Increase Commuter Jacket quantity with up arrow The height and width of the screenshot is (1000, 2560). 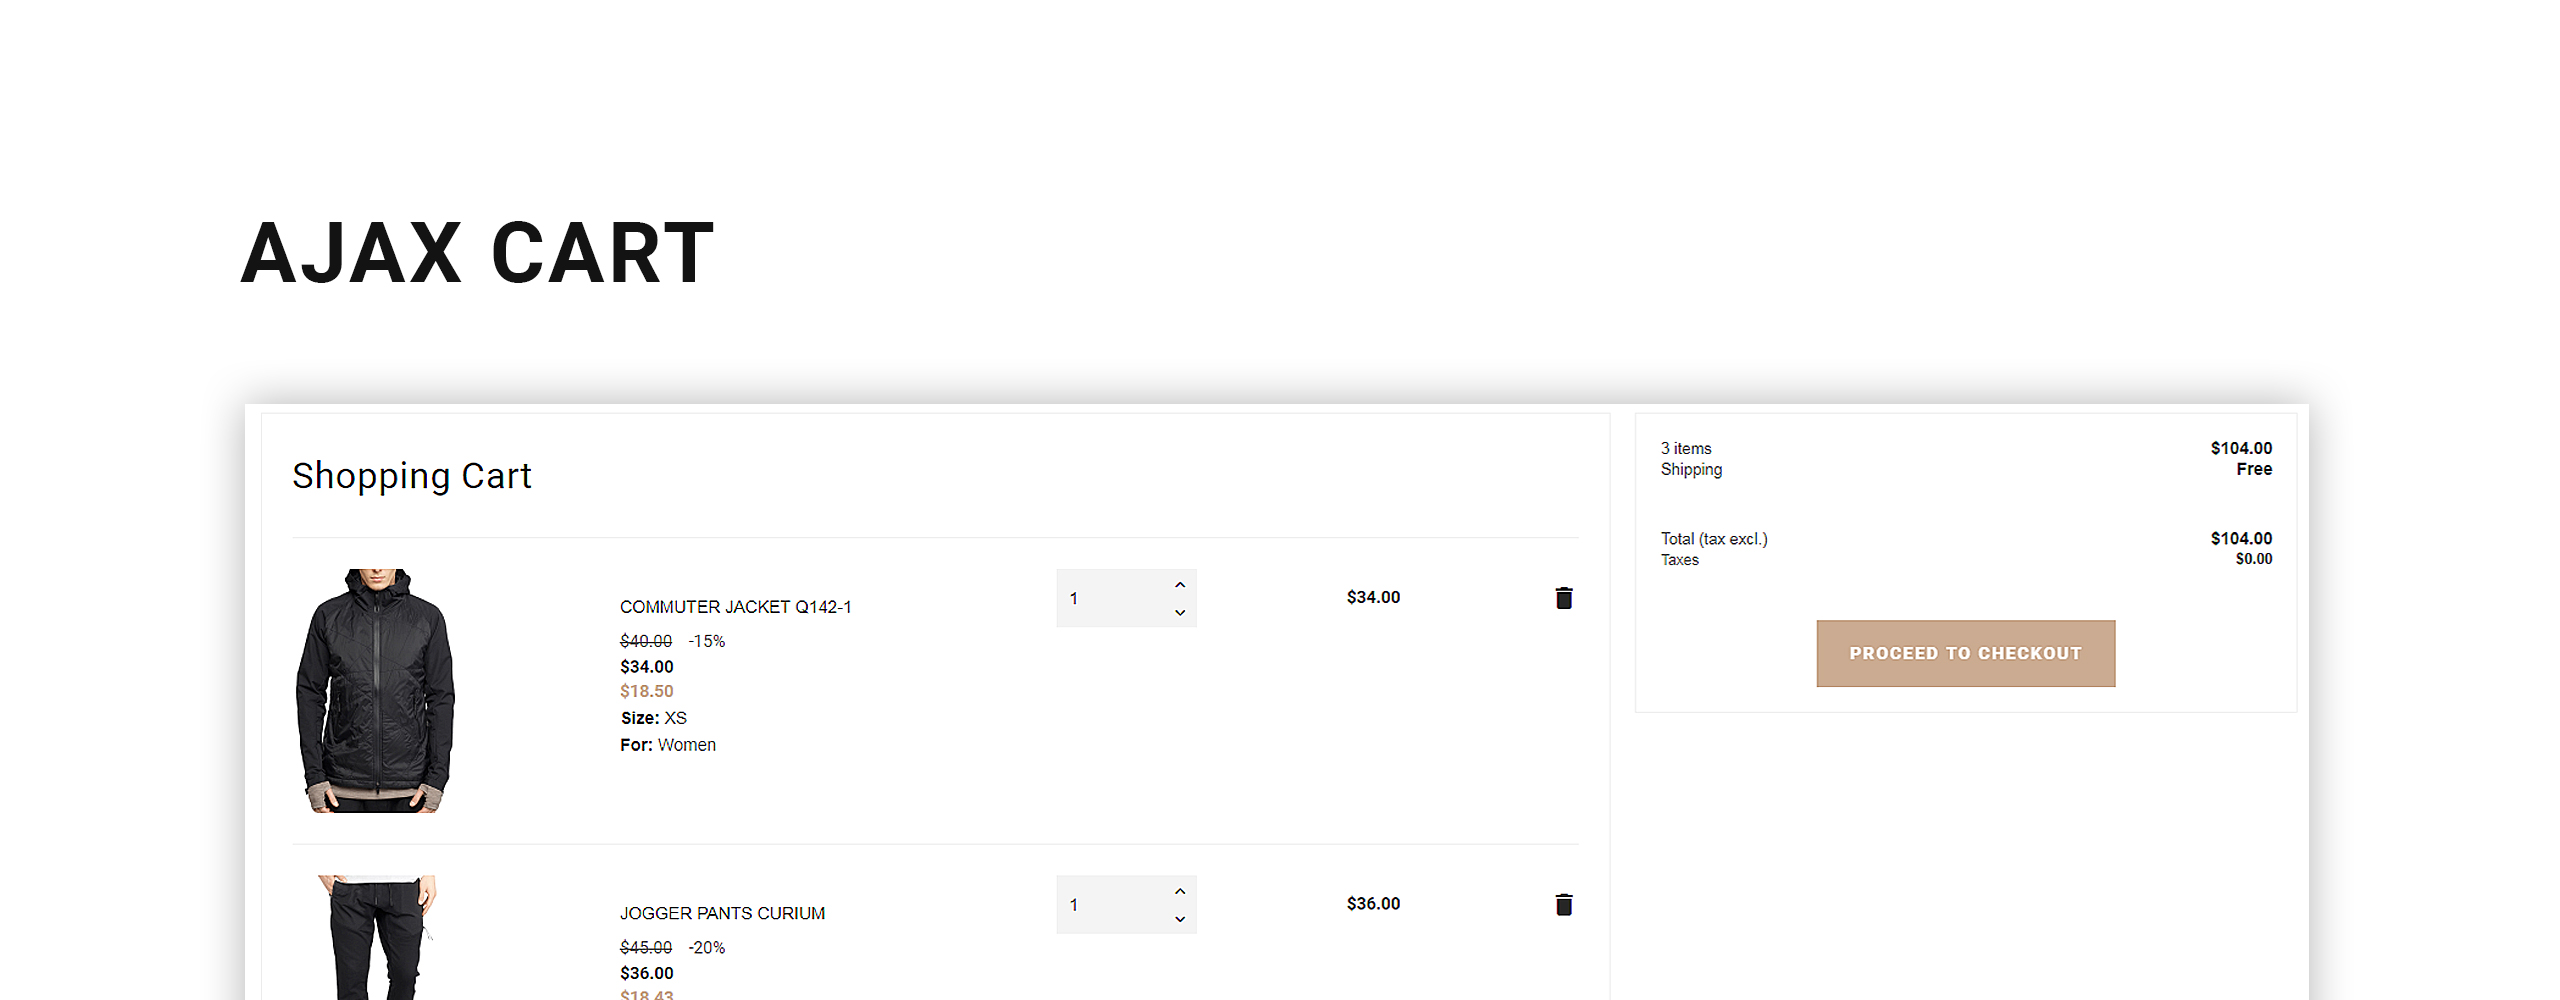(x=1180, y=585)
